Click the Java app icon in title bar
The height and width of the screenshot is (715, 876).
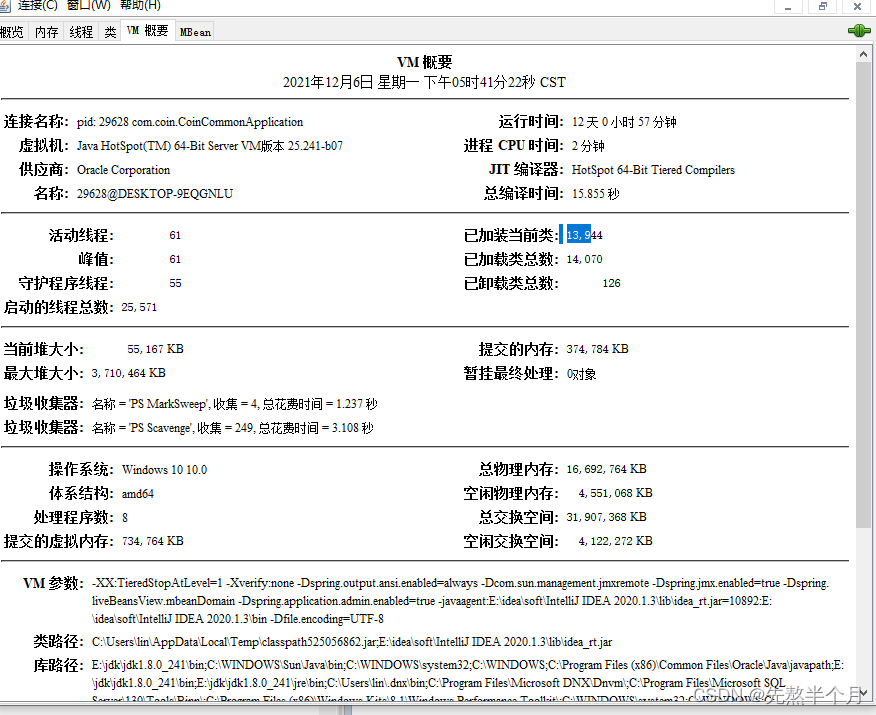(4, 5)
